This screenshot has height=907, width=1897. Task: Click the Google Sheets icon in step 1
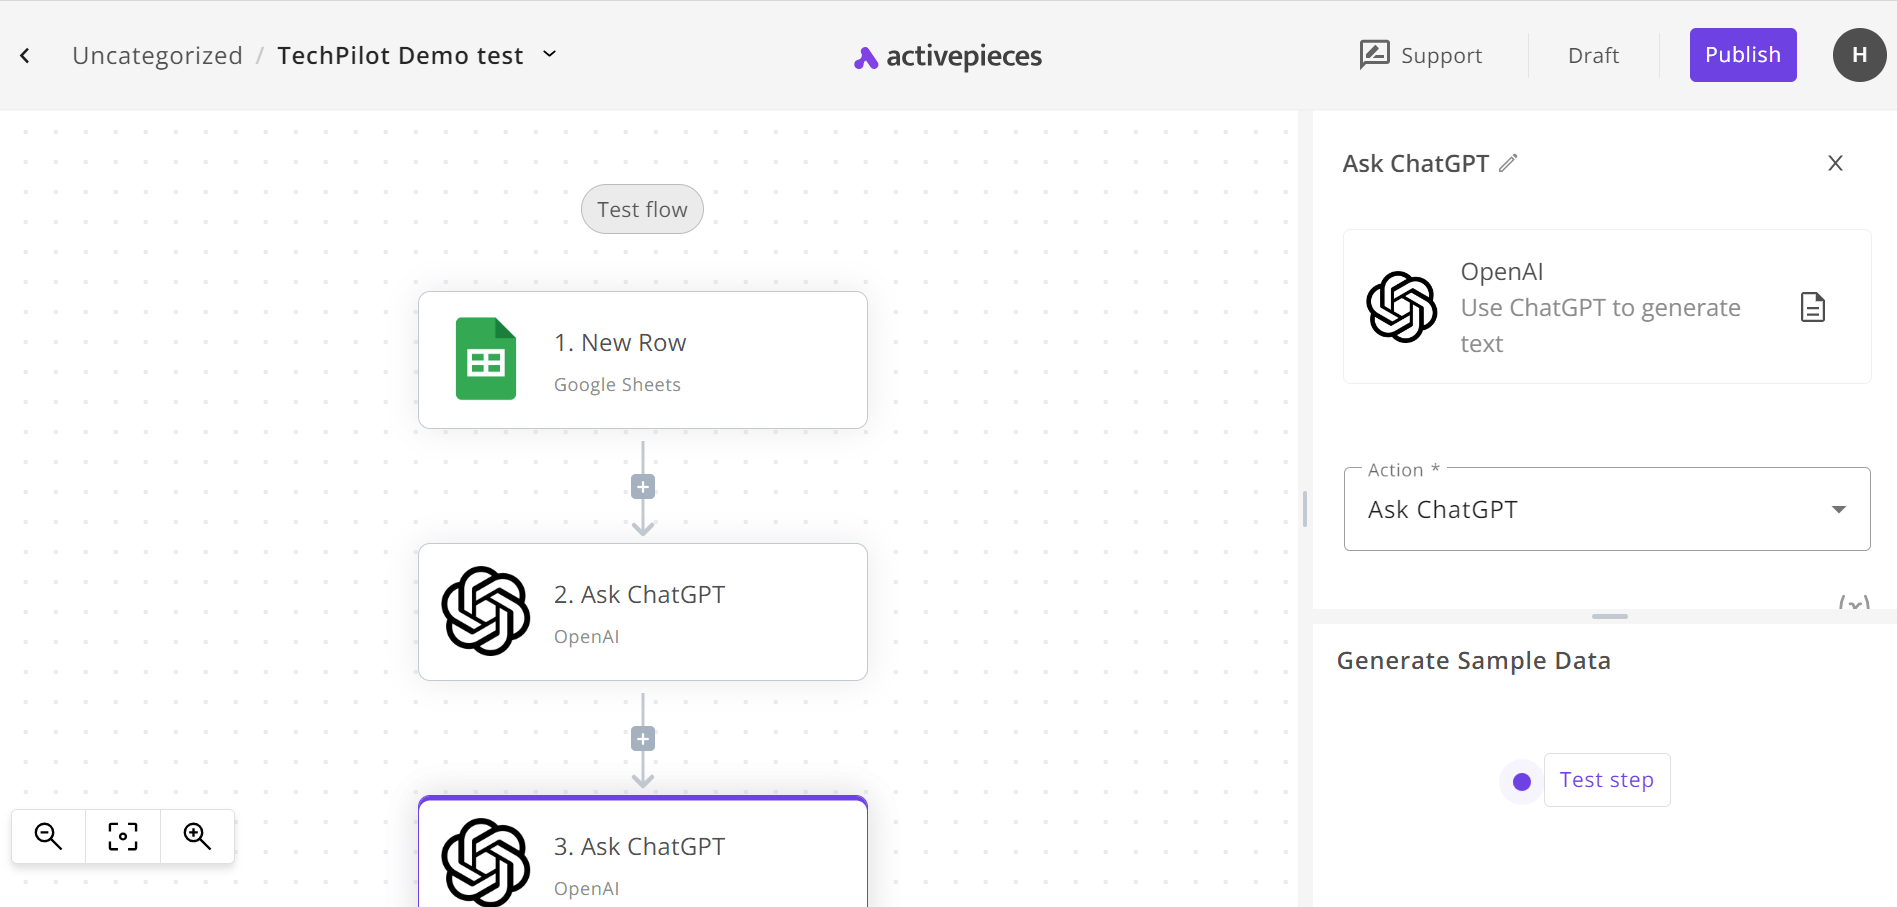click(x=486, y=359)
